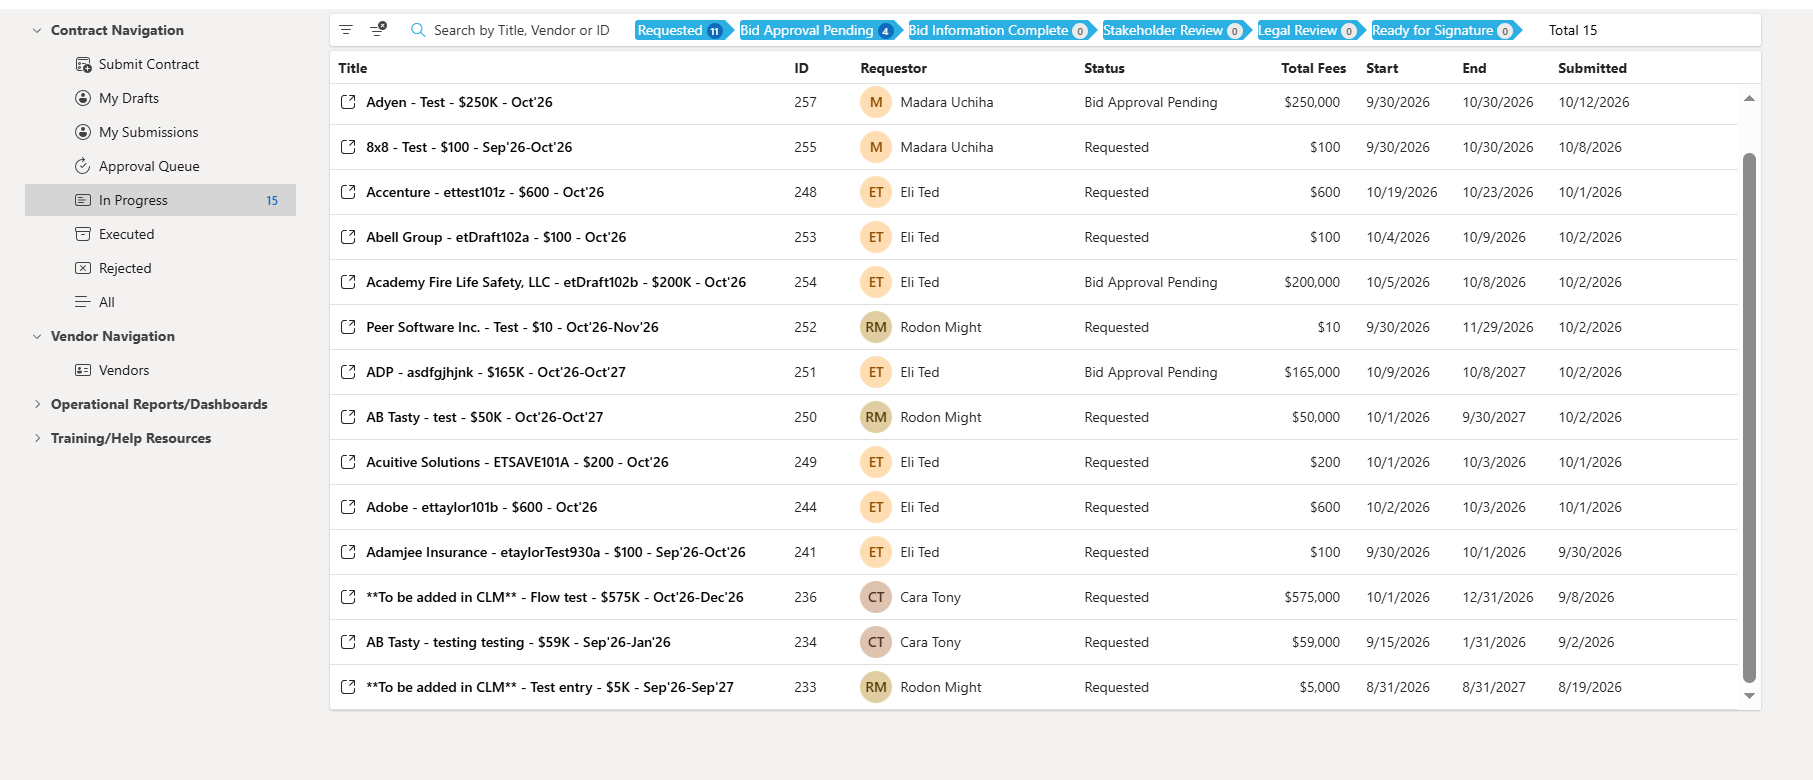The image size is (1813, 780).
Task: Open the Adyen - Test contract icon
Action: pos(348,102)
